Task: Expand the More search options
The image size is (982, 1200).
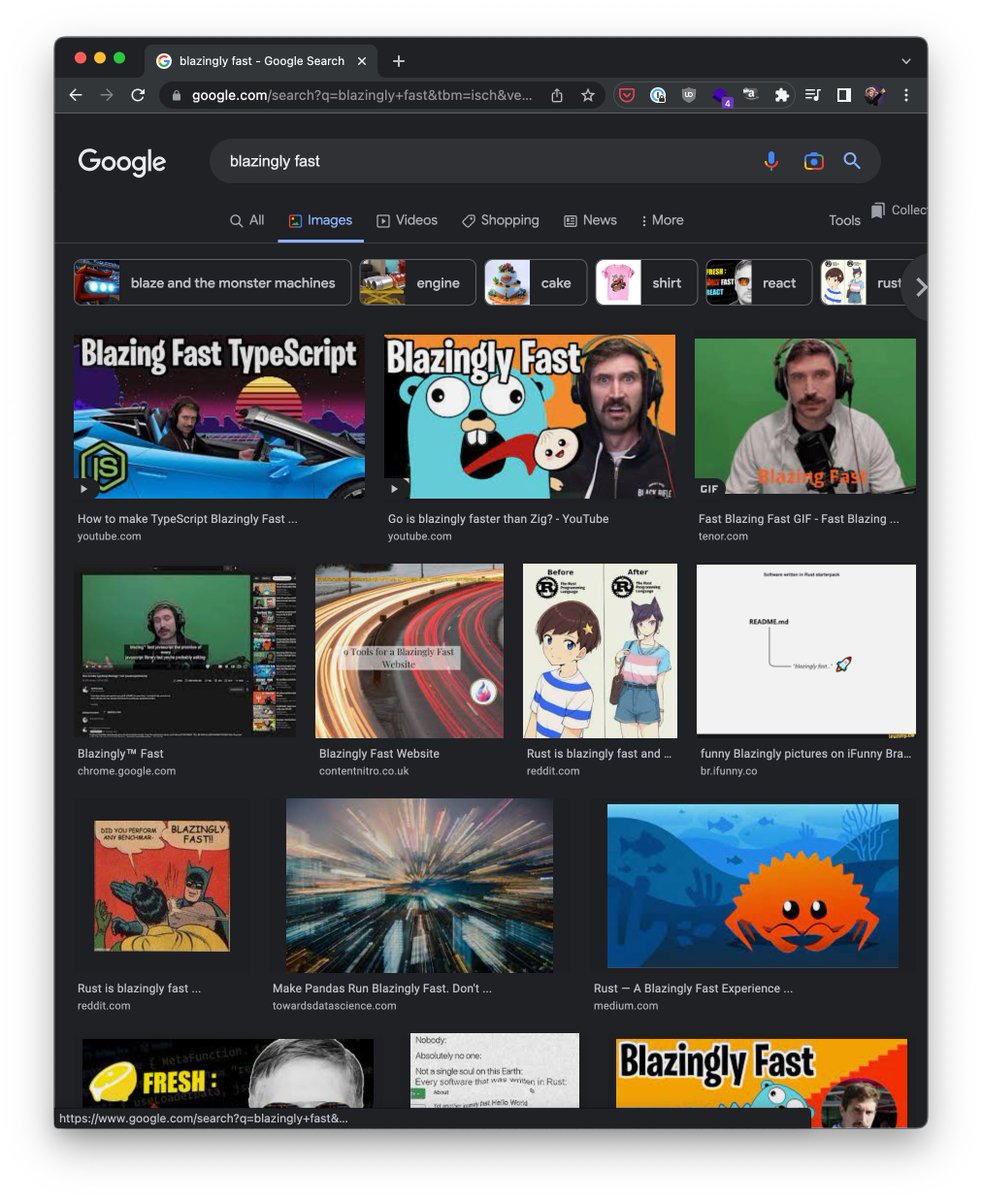Action: (662, 220)
